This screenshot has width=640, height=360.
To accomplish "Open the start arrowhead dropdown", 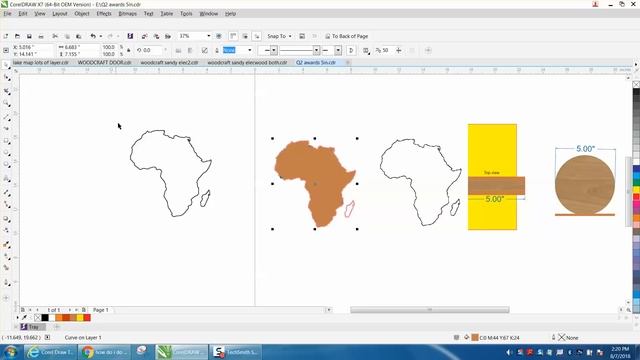I will coord(274,50).
